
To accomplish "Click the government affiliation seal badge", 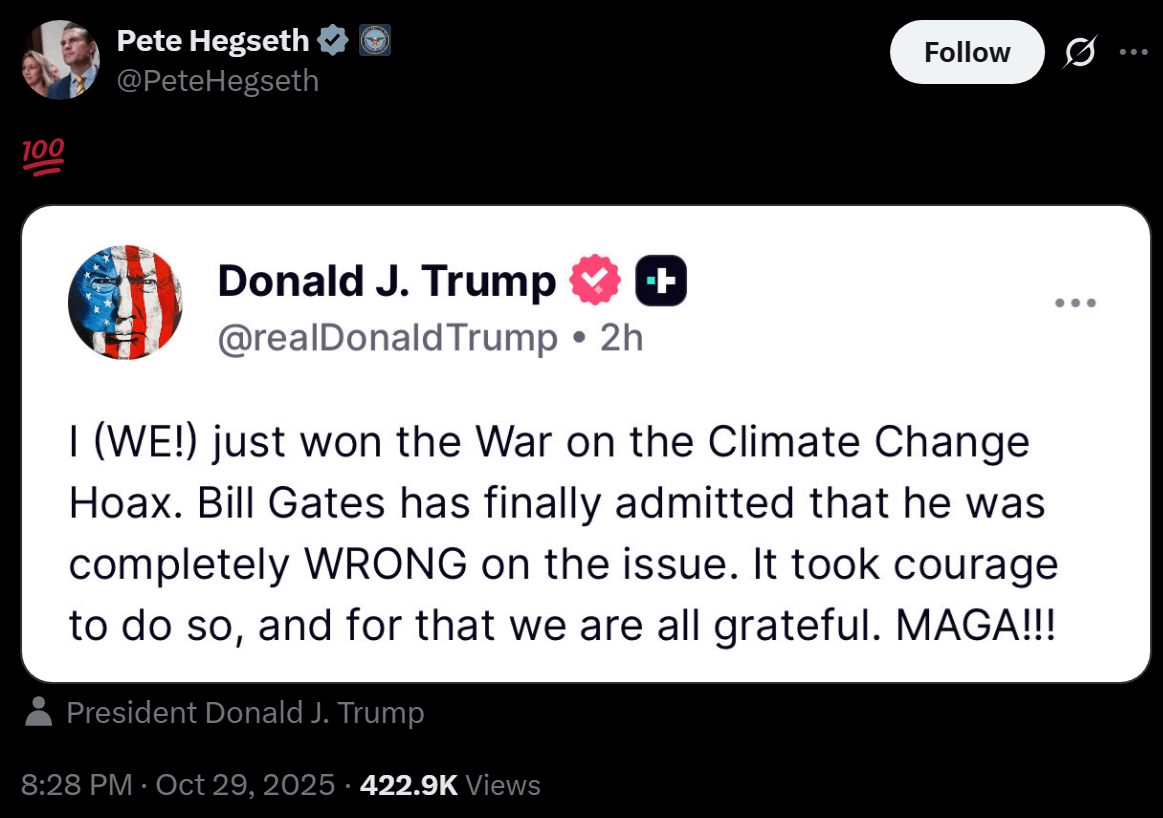I will tap(374, 41).
